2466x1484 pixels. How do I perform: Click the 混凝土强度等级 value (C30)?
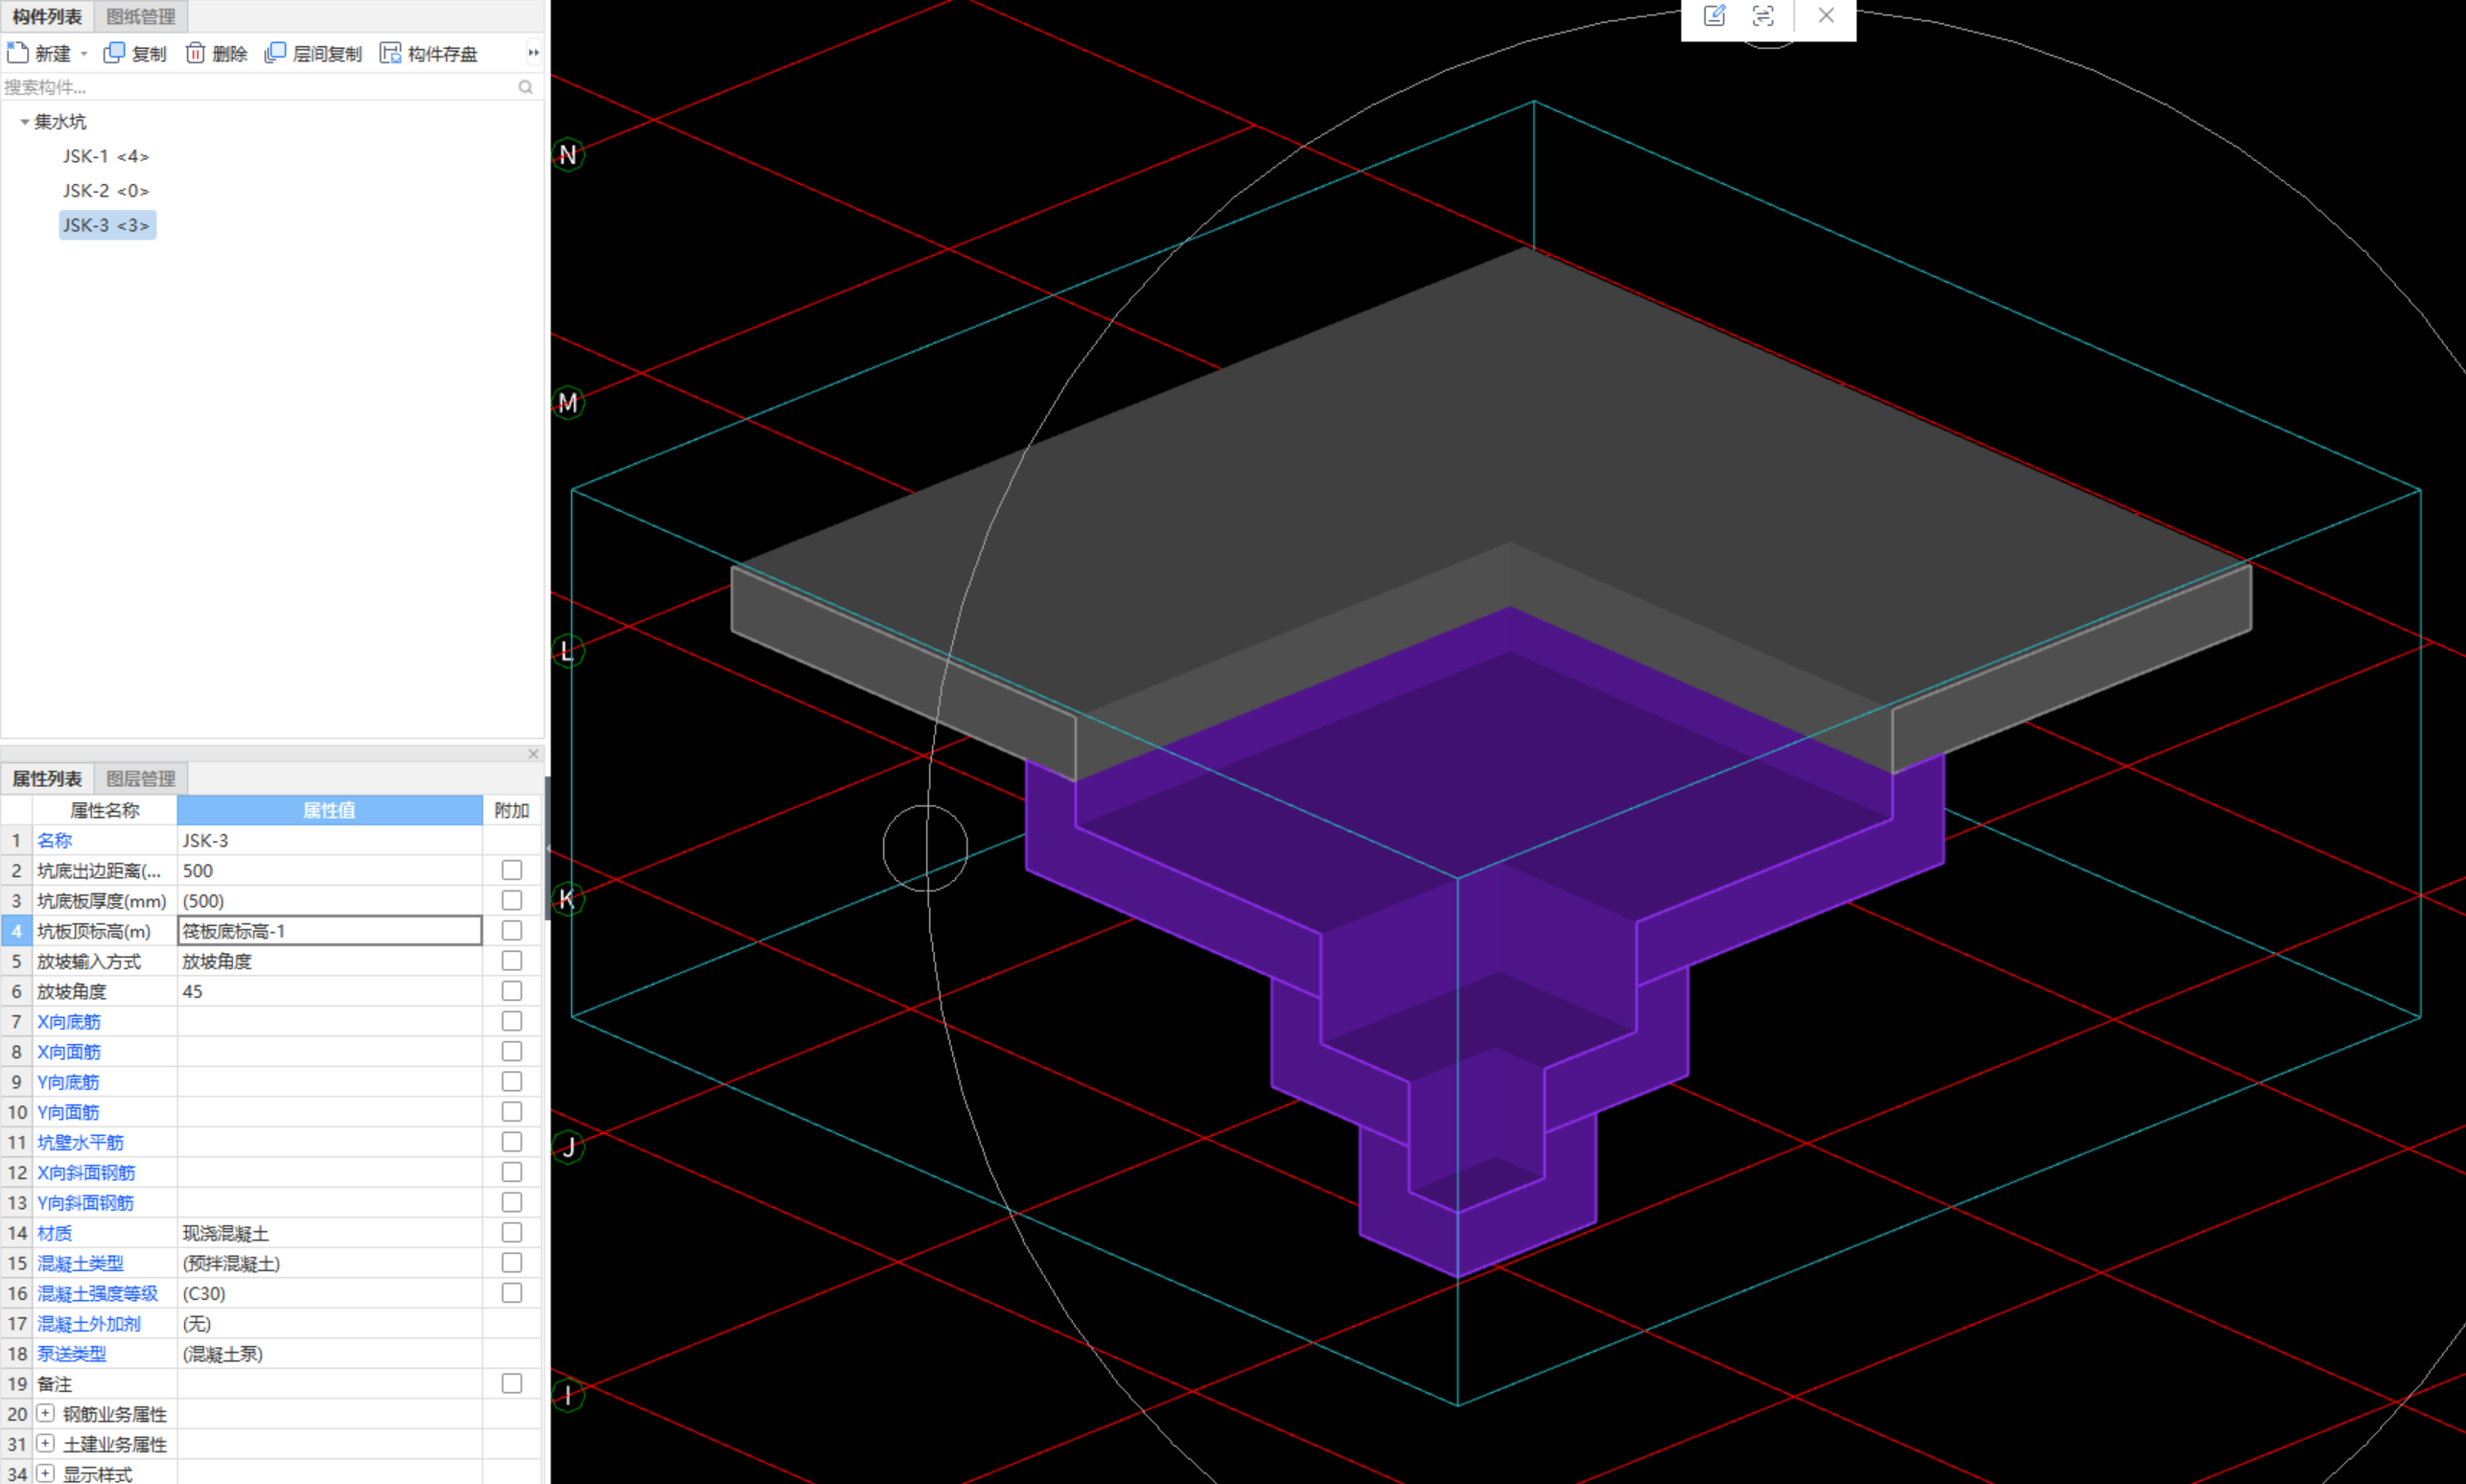[330, 1293]
